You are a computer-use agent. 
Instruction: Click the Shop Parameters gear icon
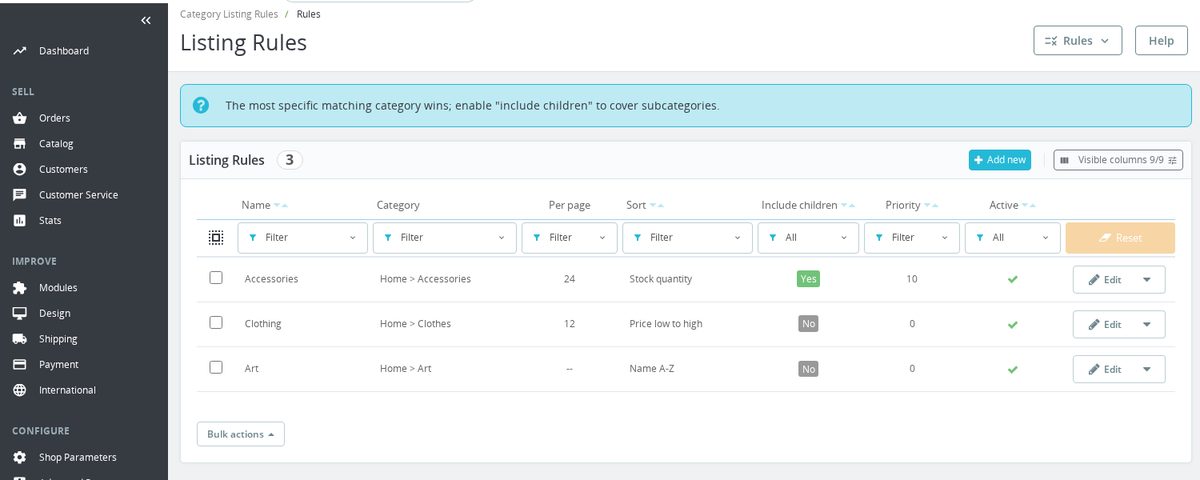pos(19,457)
